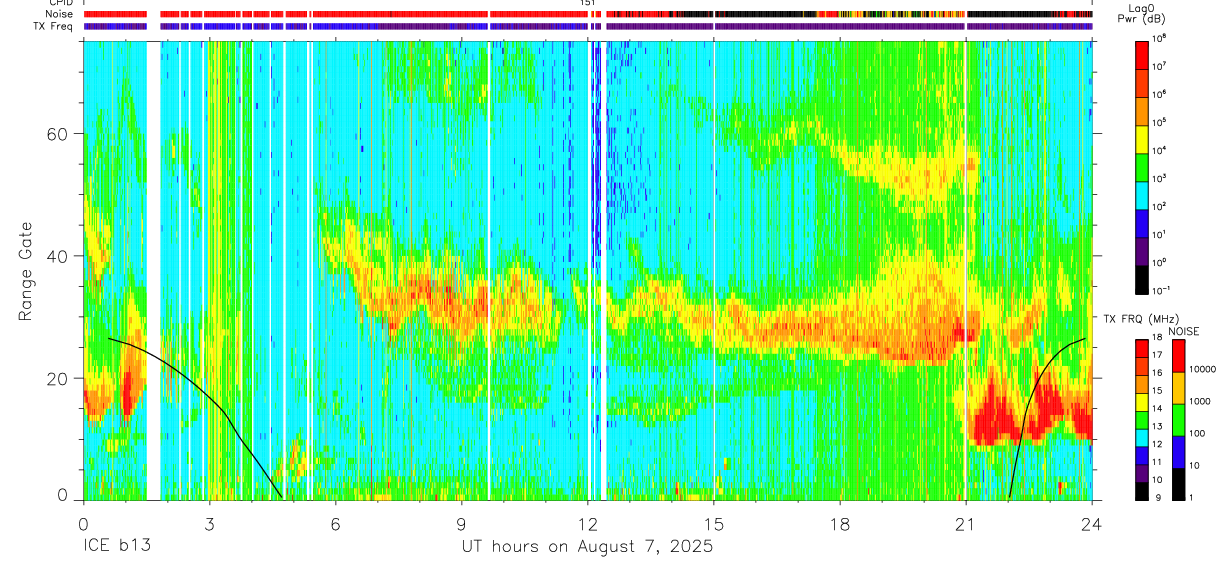Pick the black bottom segment of Lag0 Pwr colorbar
Screen dimensions: 1228x567
coord(1143,278)
